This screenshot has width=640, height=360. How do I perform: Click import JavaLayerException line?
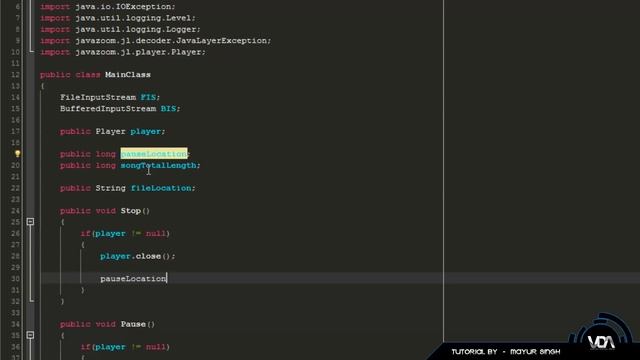point(156,41)
